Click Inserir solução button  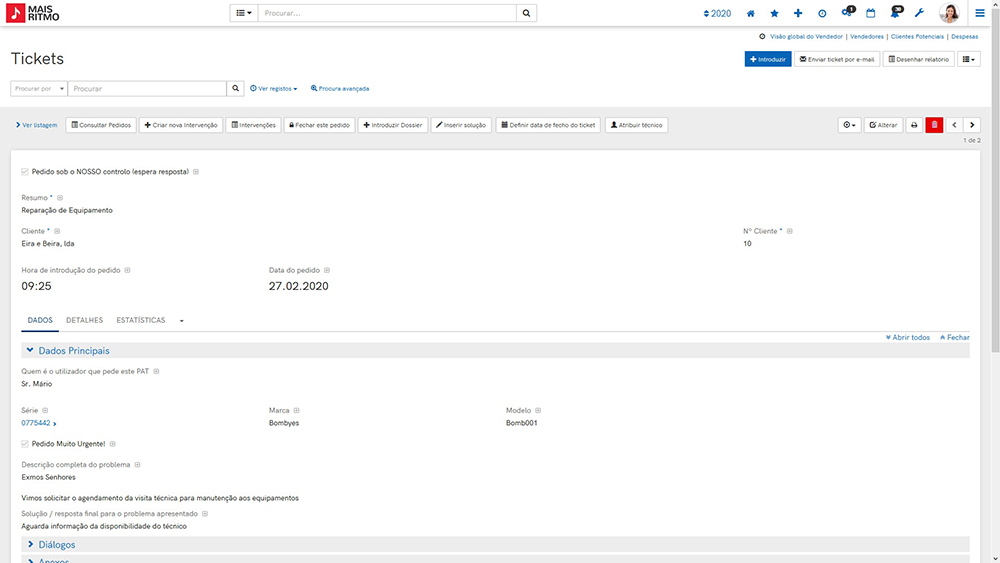(x=461, y=125)
